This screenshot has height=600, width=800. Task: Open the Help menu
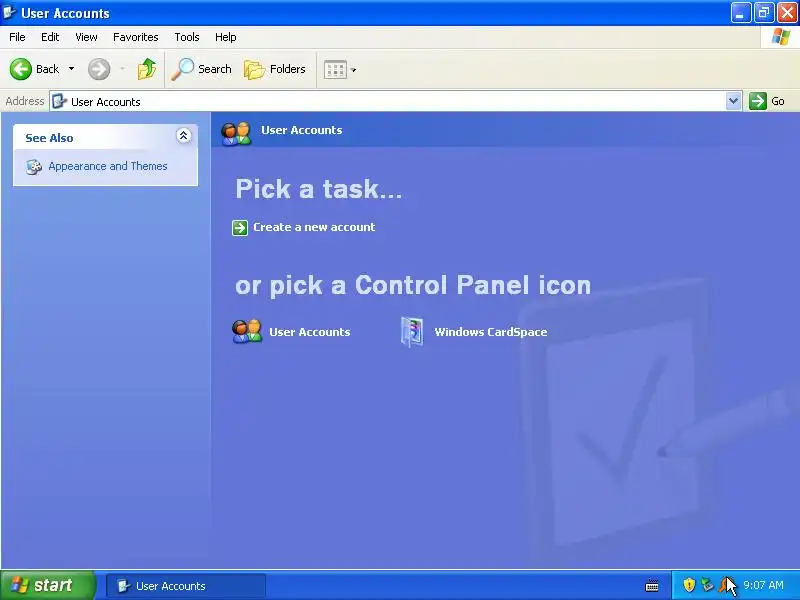coord(226,37)
